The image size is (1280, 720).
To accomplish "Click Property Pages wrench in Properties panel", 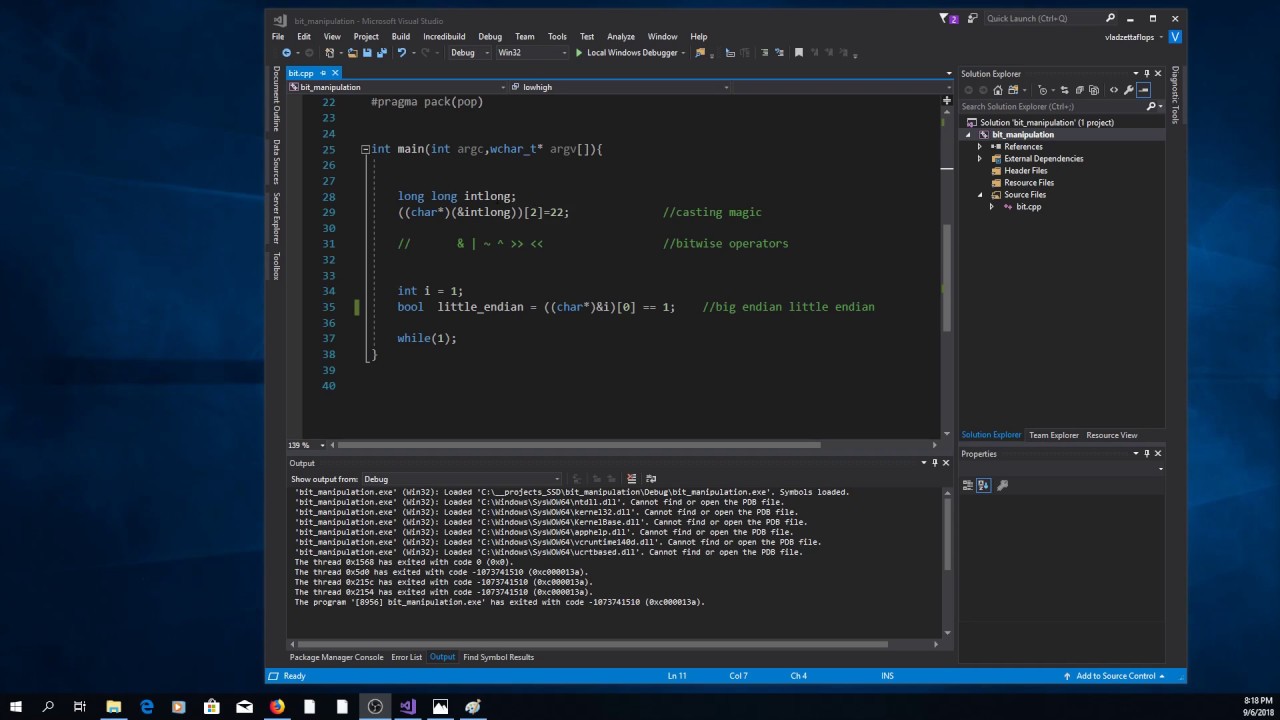I will pyautogui.click(x=1003, y=485).
